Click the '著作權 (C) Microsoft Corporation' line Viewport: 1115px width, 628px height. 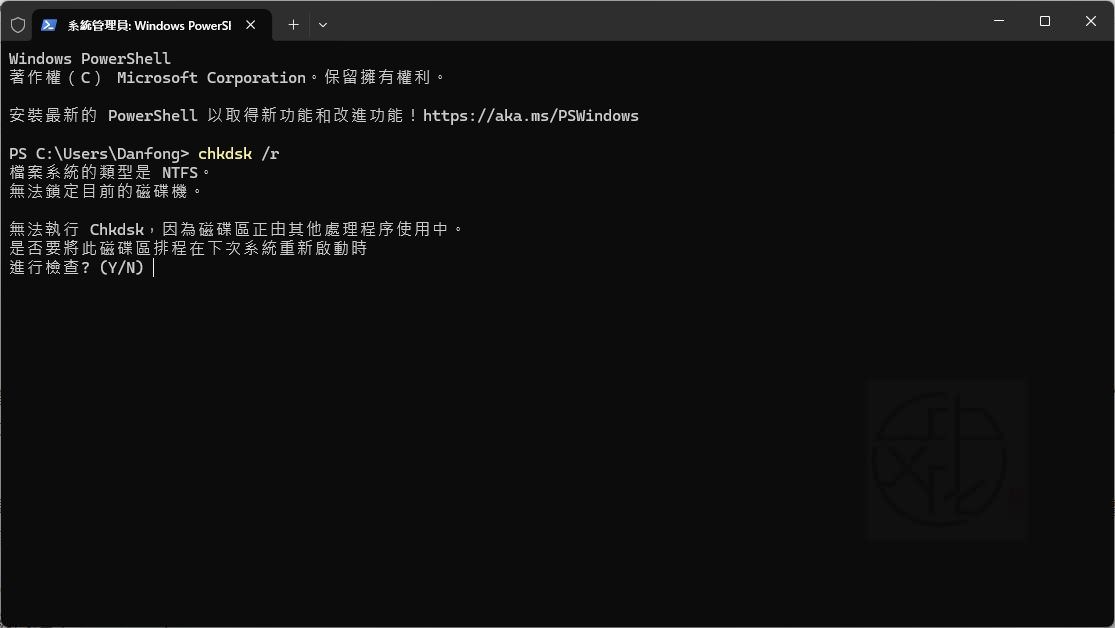[x=227, y=78]
